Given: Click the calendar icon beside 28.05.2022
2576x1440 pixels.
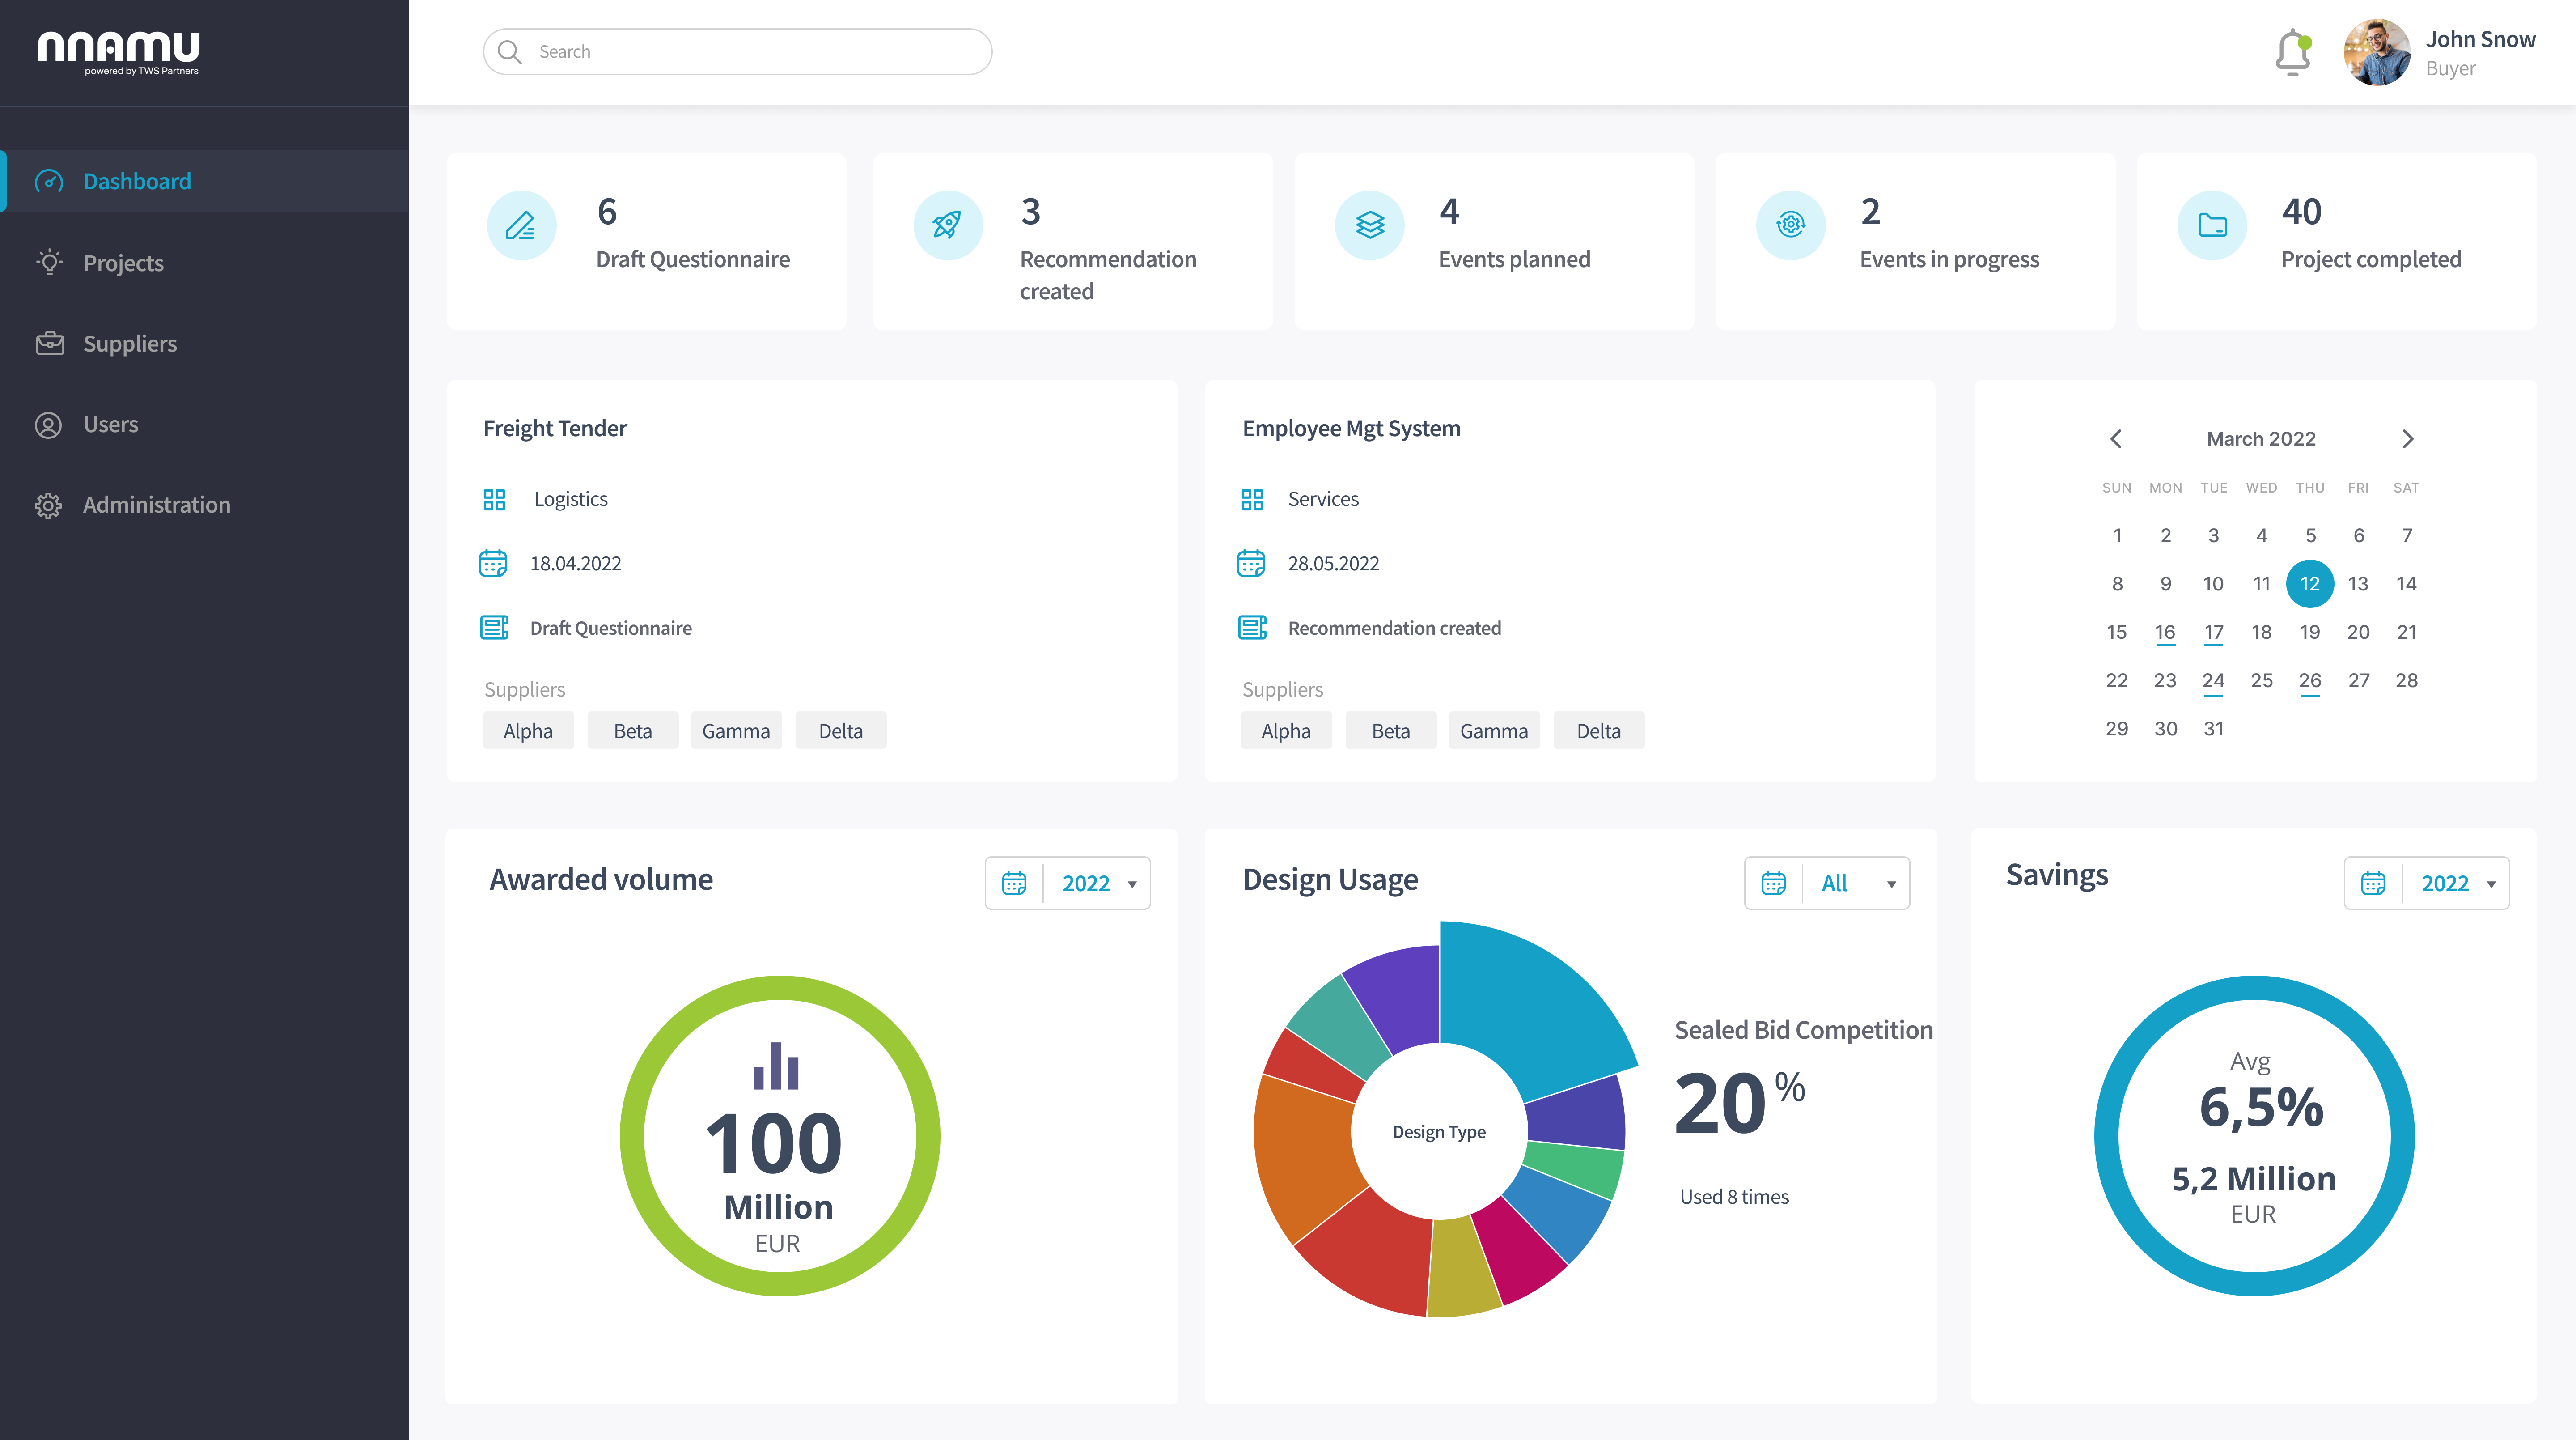Looking at the screenshot, I should [x=1251, y=563].
